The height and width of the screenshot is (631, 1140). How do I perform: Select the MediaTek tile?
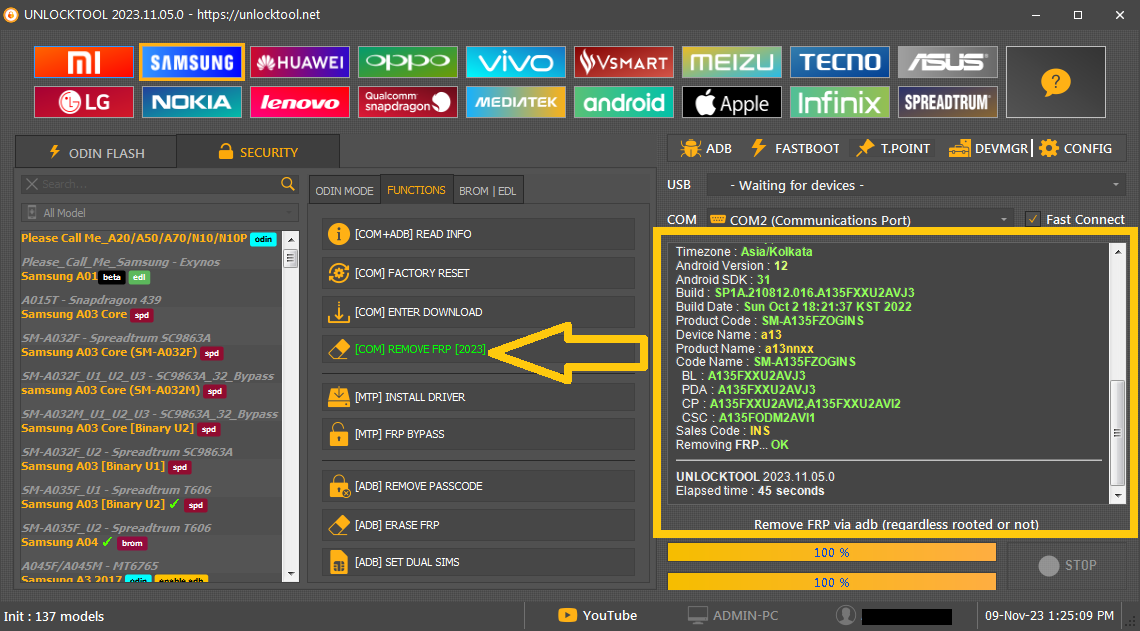pyautogui.click(x=515, y=102)
